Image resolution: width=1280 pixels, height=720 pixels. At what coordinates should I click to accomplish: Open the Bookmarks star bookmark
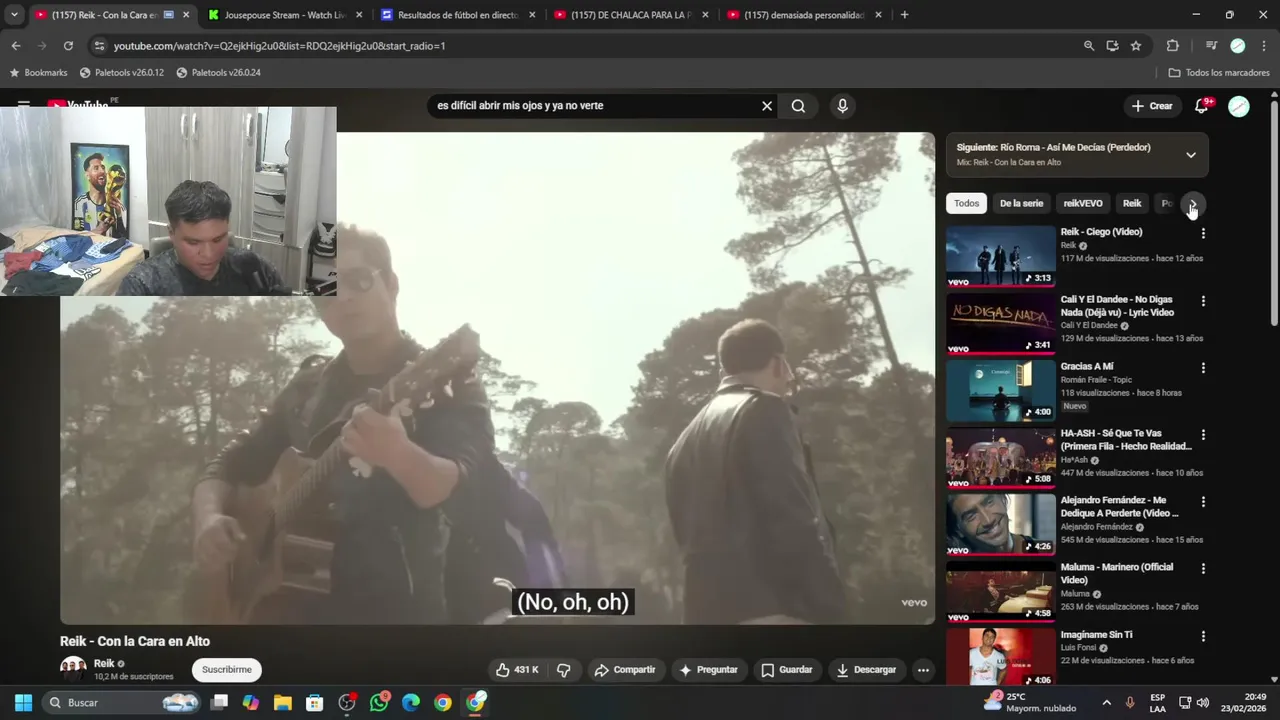tap(38, 73)
